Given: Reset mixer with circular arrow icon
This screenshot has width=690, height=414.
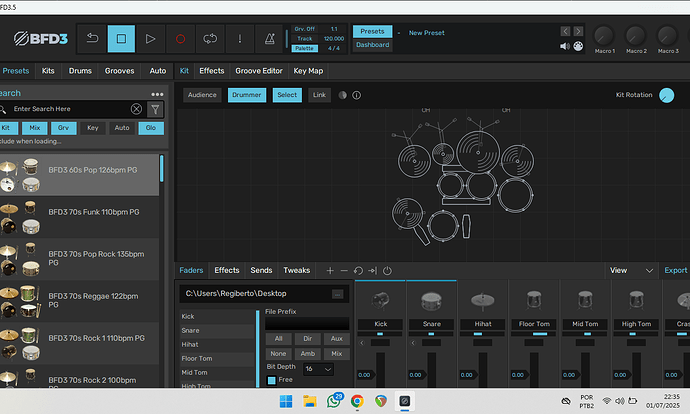Looking at the screenshot, I should point(358,271).
